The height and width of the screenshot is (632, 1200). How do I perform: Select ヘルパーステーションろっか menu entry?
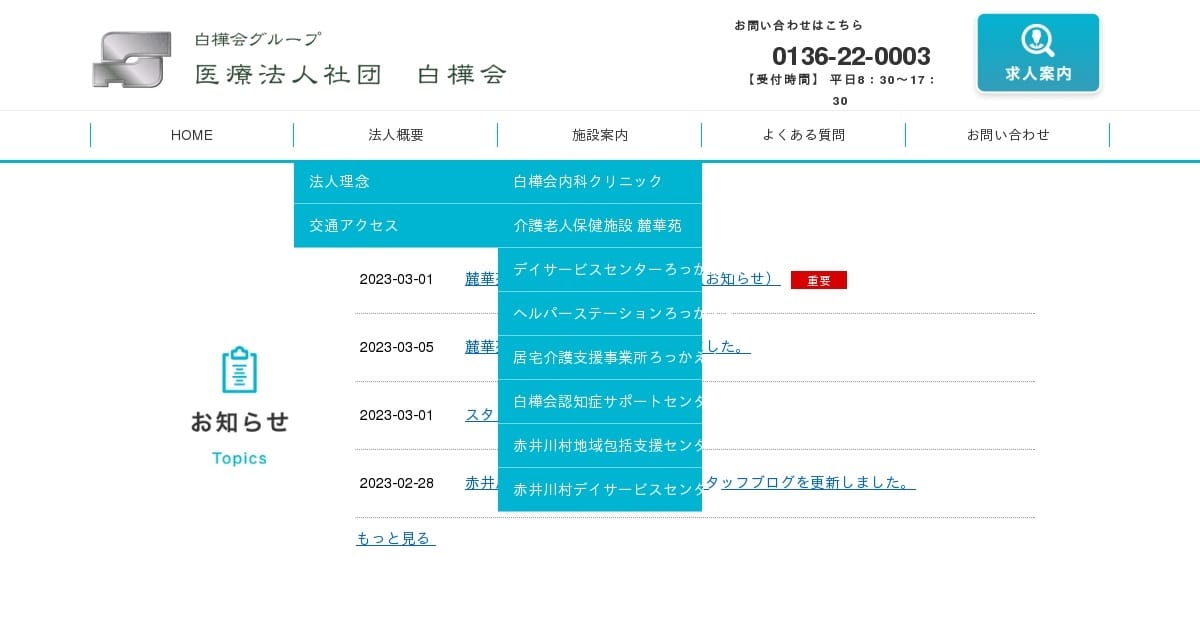(600, 314)
